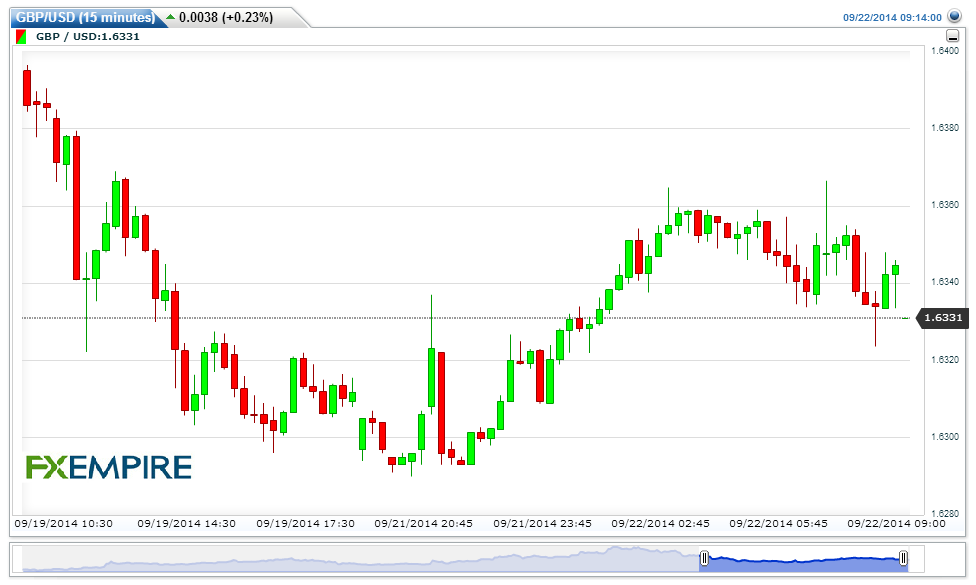
Task: Click the 09/19/2014 17:30 time label
Action: pyautogui.click(x=306, y=524)
